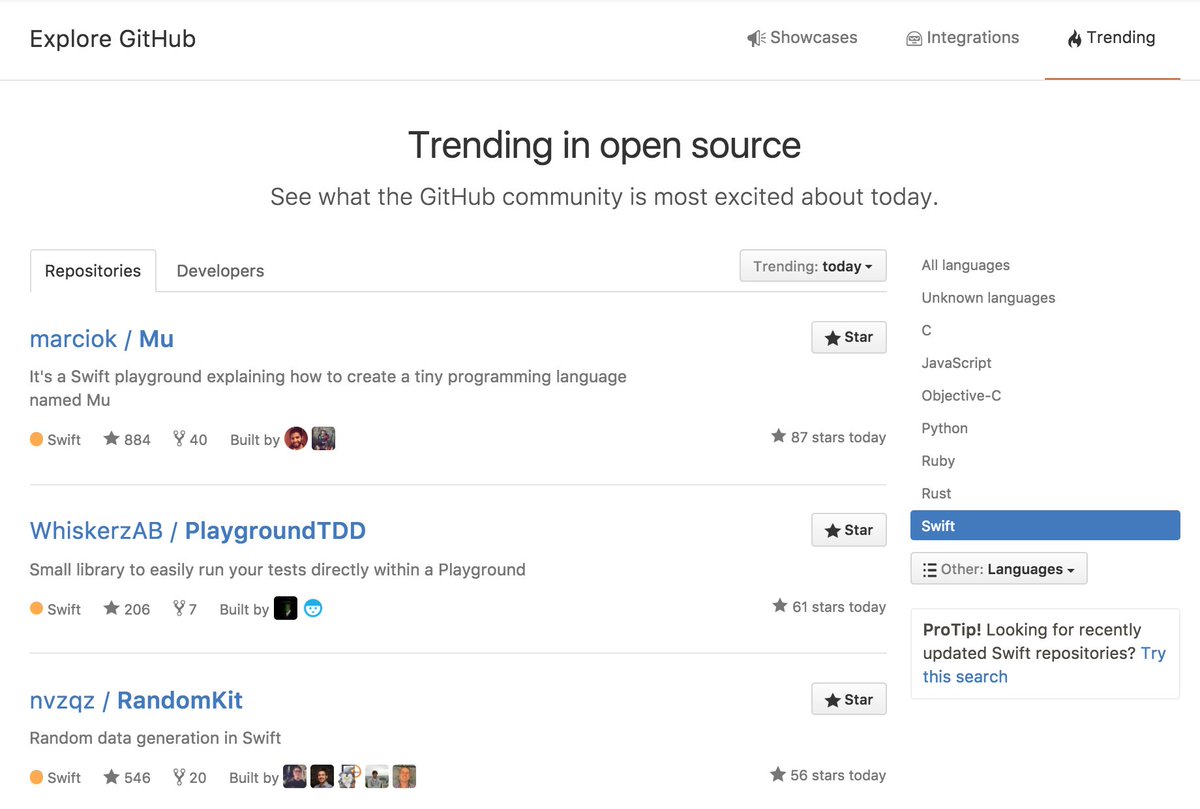Click the star count 546 for RandomKit
Screen dimensions: 1200x809
click(x=127, y=778)
